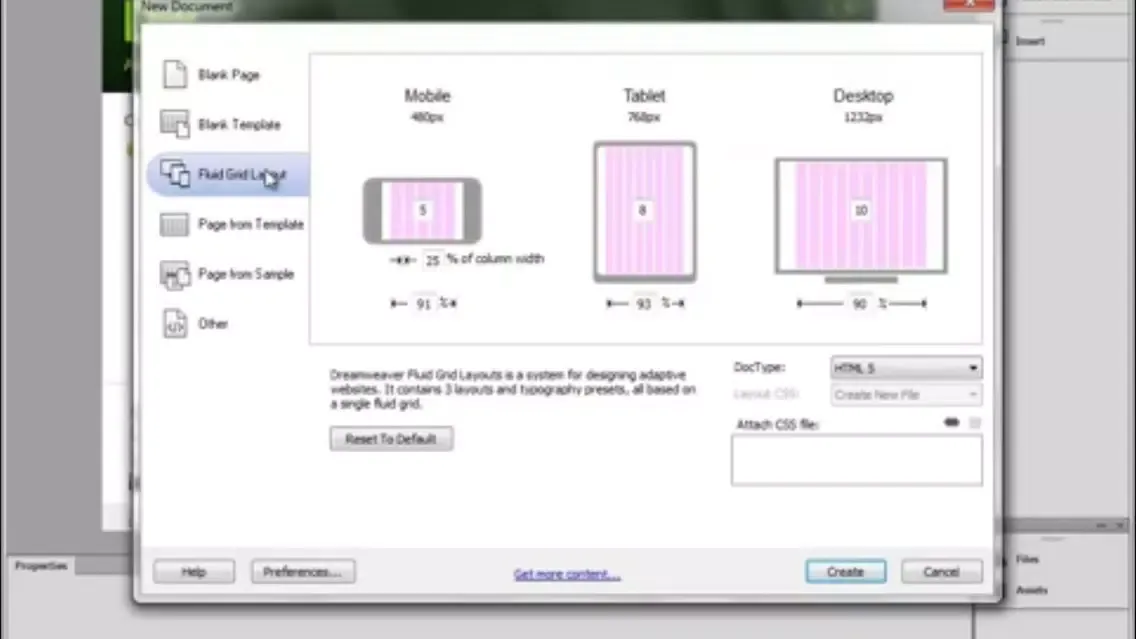Open the Properties panel tab in Dreamweaver
1136x639 pixels.
41,566
